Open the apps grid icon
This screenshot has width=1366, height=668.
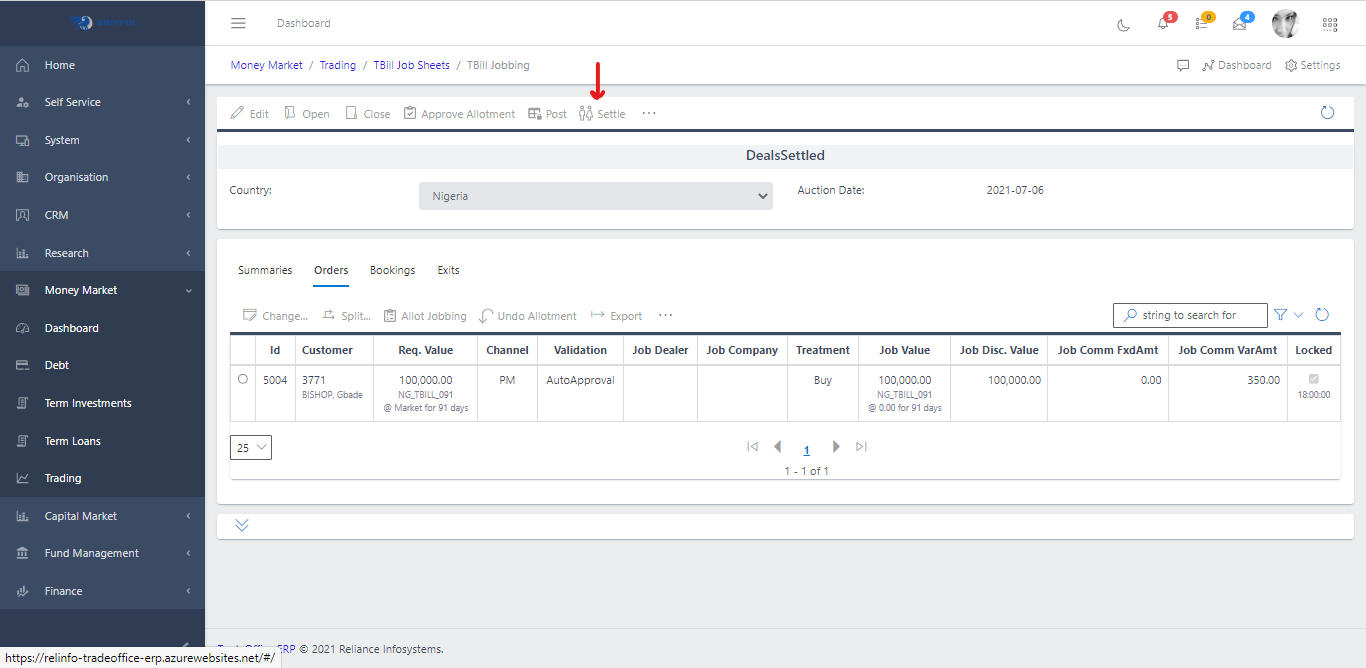pyautogui.click(x=1330, y=24)
